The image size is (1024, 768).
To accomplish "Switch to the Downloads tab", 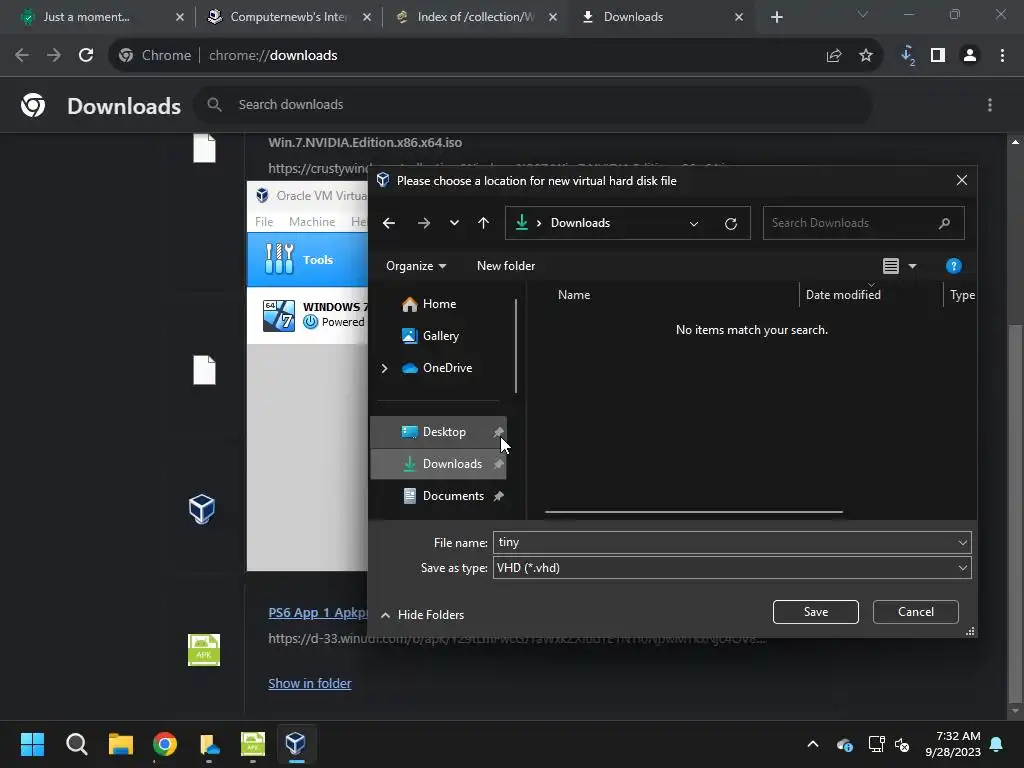I will (x=662, y=17).
